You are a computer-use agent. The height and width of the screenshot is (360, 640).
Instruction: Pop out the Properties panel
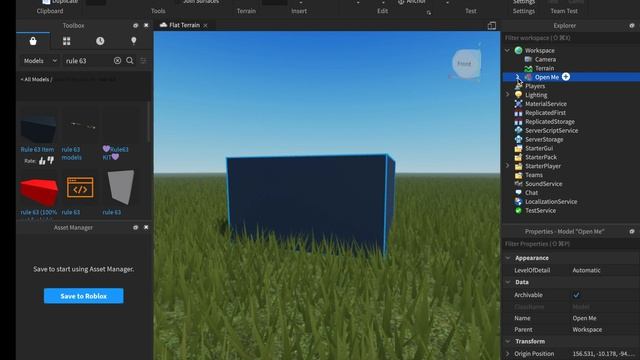click(x=632, y=231)
